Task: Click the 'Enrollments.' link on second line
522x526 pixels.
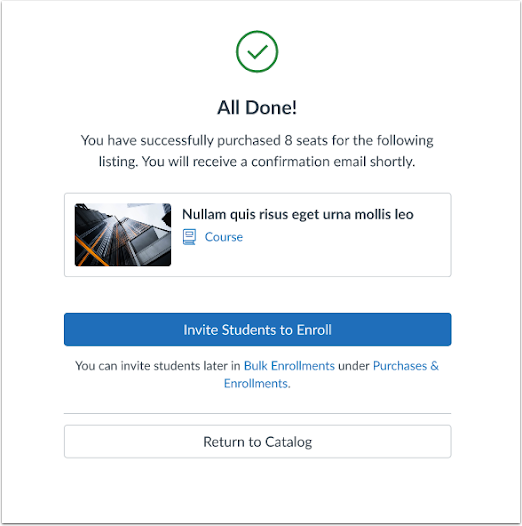Action: pyautogui.click(x=257, y=383)
